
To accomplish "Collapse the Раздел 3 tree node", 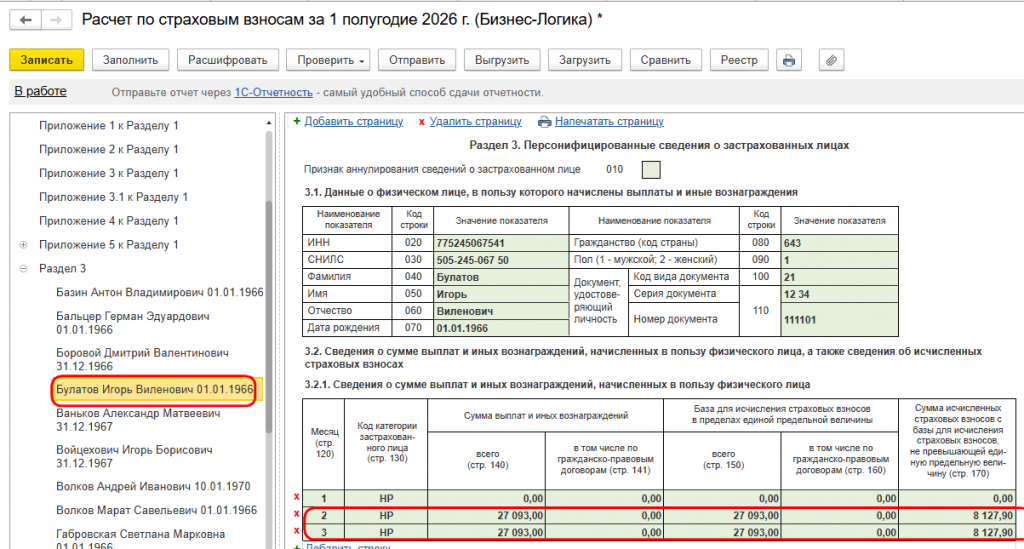I will pyautogui.click(x=24, y=268).
